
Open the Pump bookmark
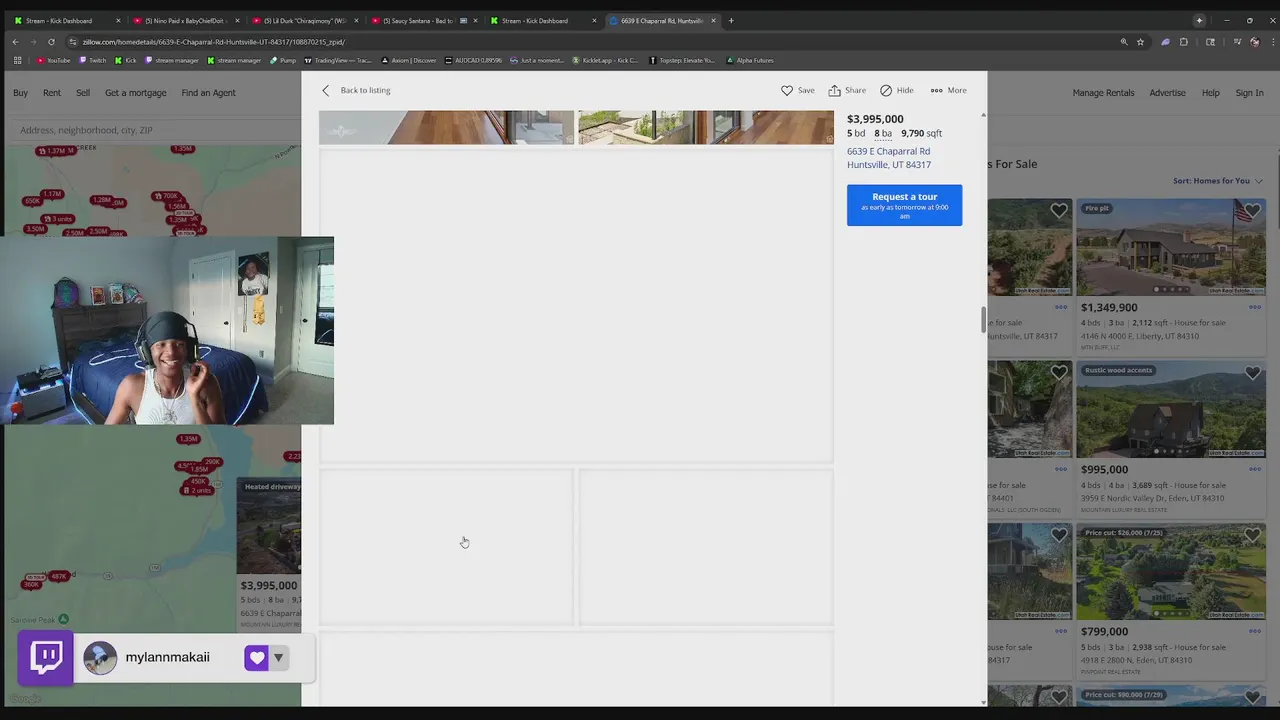pos(283,60)
